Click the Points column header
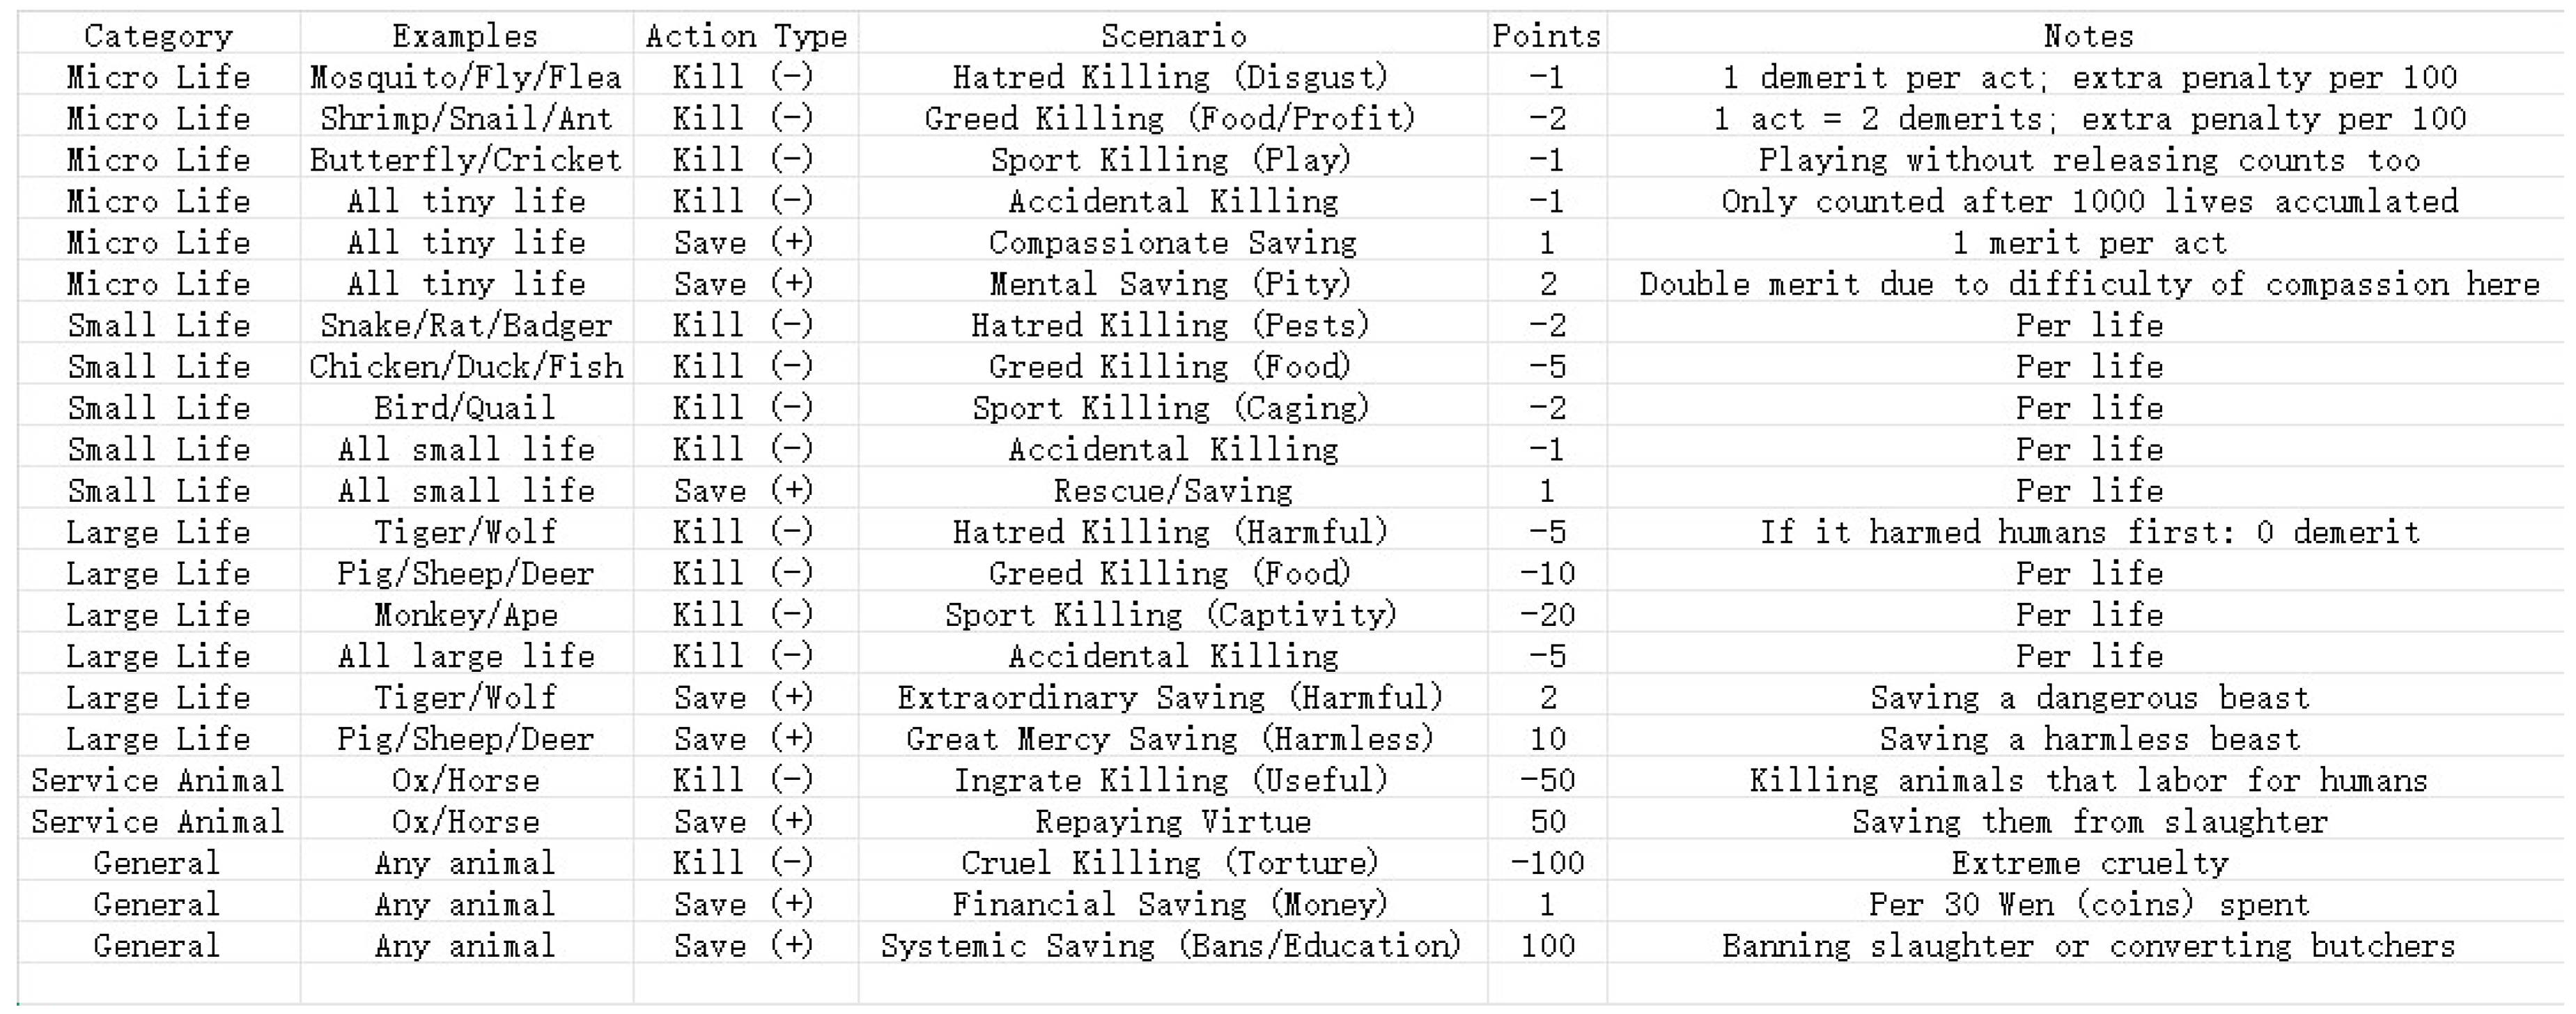 pyautogui.click(x=1546, y=36)
